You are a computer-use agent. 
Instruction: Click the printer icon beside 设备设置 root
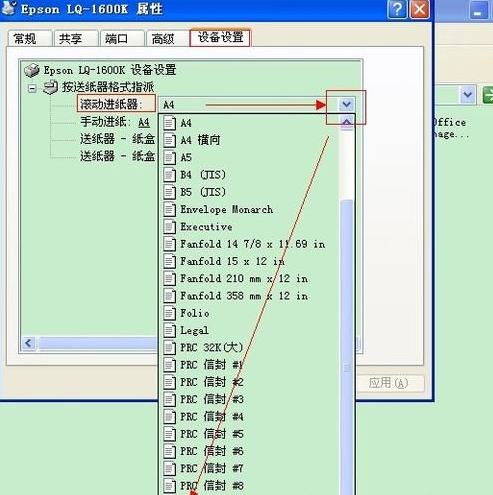(32, 70)
